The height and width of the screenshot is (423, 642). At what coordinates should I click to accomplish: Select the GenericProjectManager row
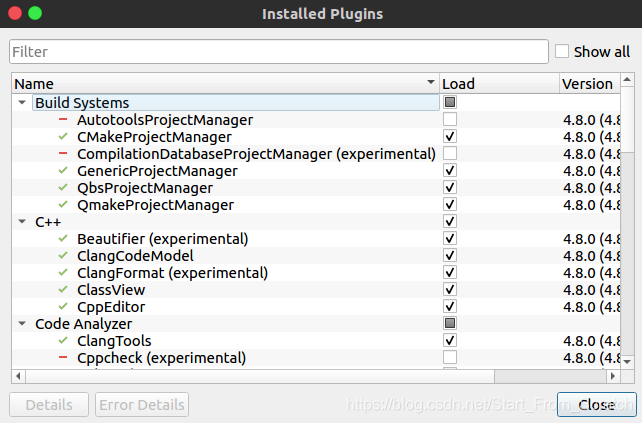316,170
